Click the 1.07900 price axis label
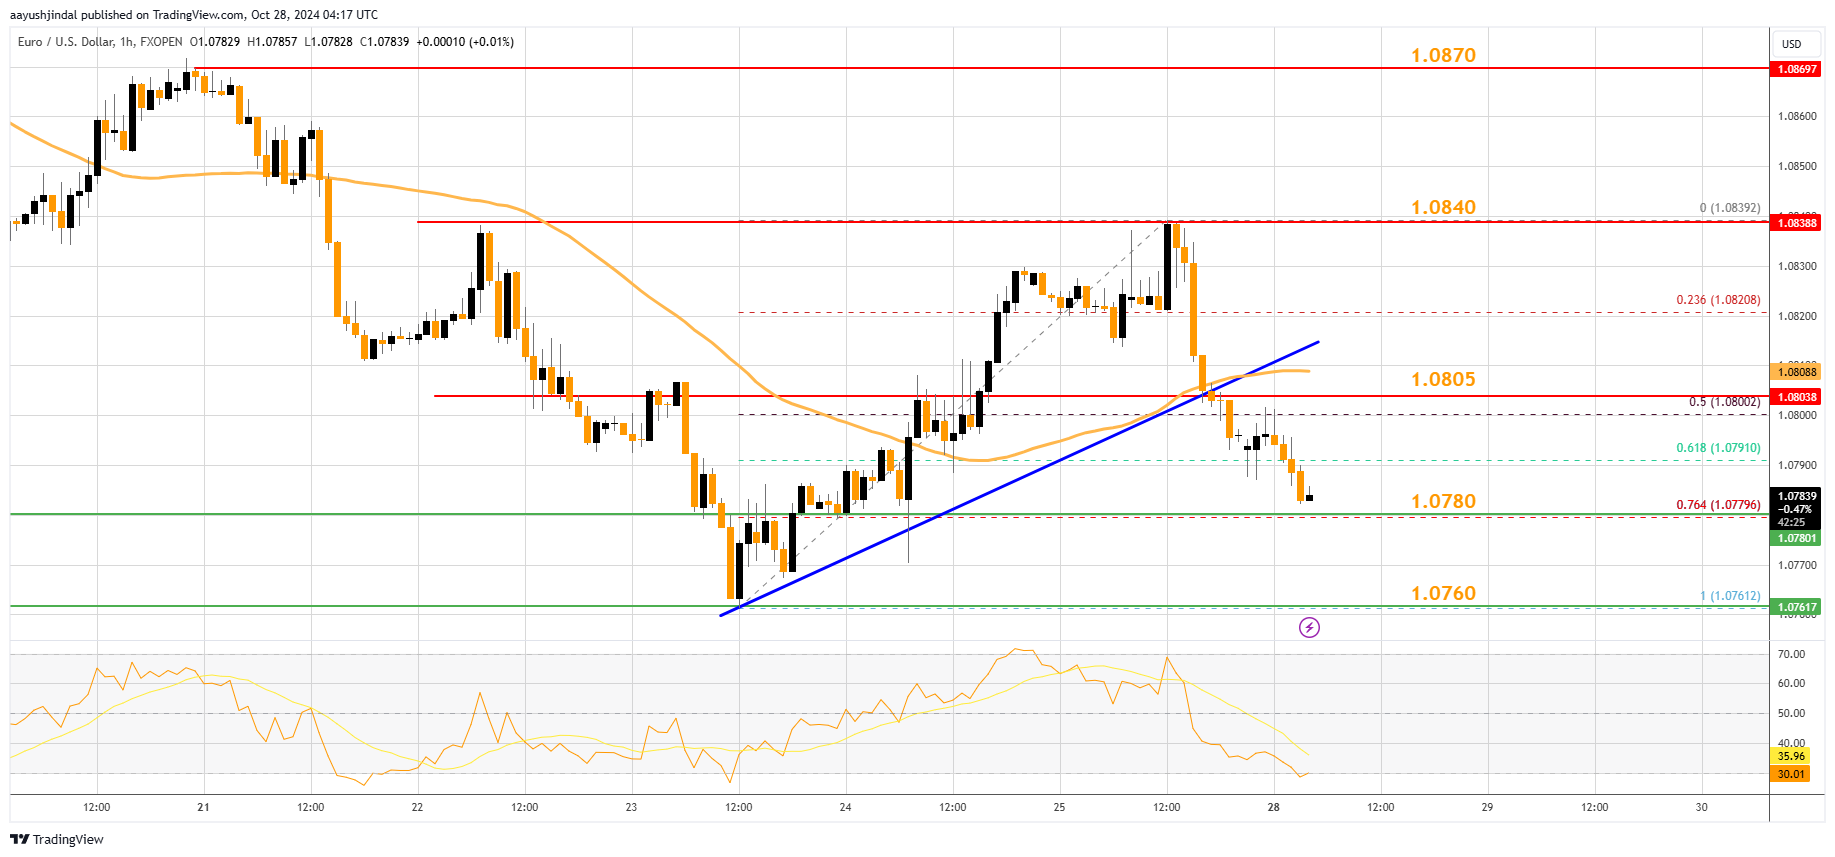1835x857 pixels. click(x=1797, y=465)
